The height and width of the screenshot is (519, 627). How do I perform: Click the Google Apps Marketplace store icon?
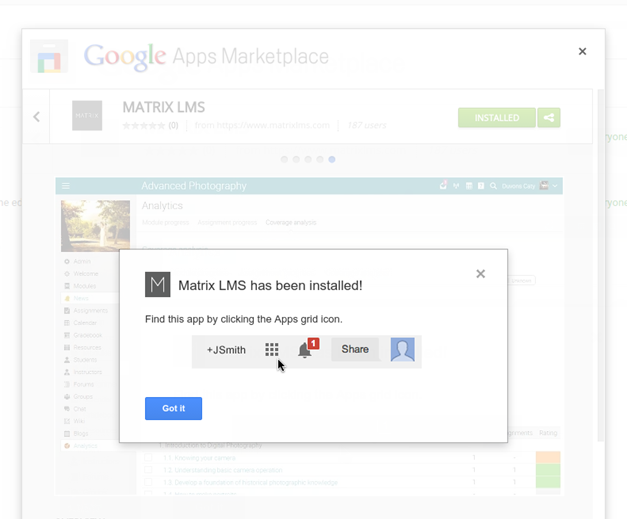coord(49,56)
